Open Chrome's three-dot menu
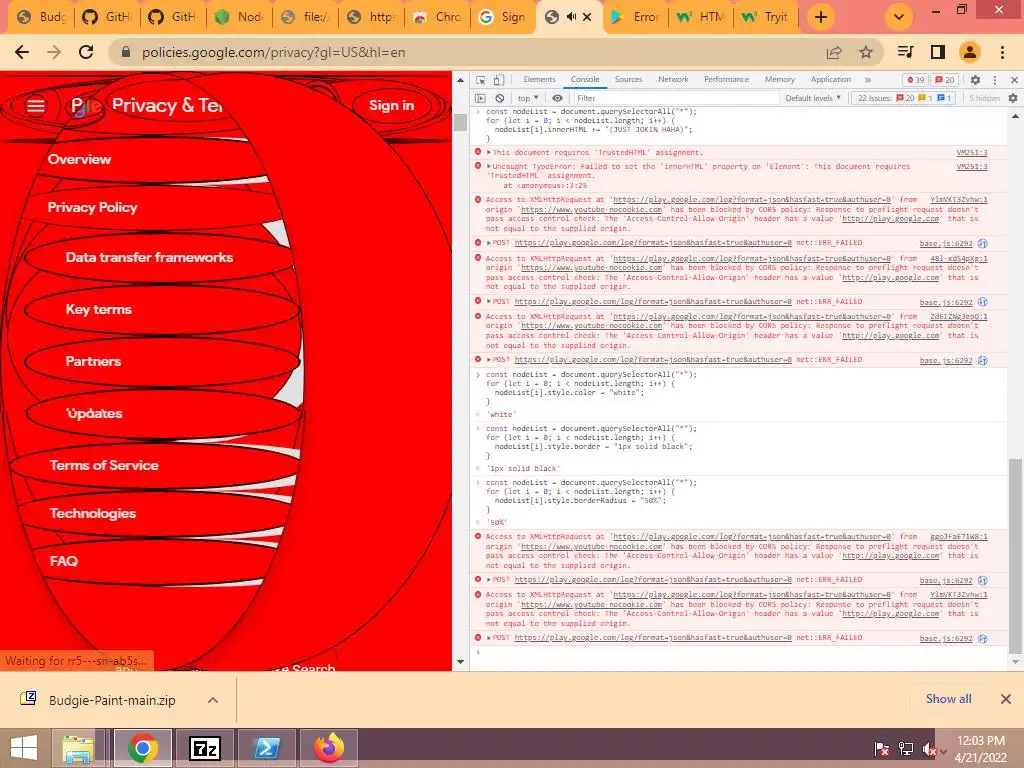 point(1002,52)
